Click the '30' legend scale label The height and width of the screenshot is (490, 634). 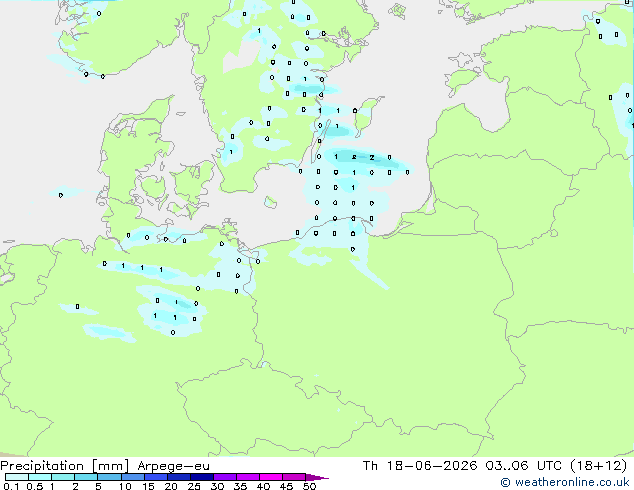217,486
